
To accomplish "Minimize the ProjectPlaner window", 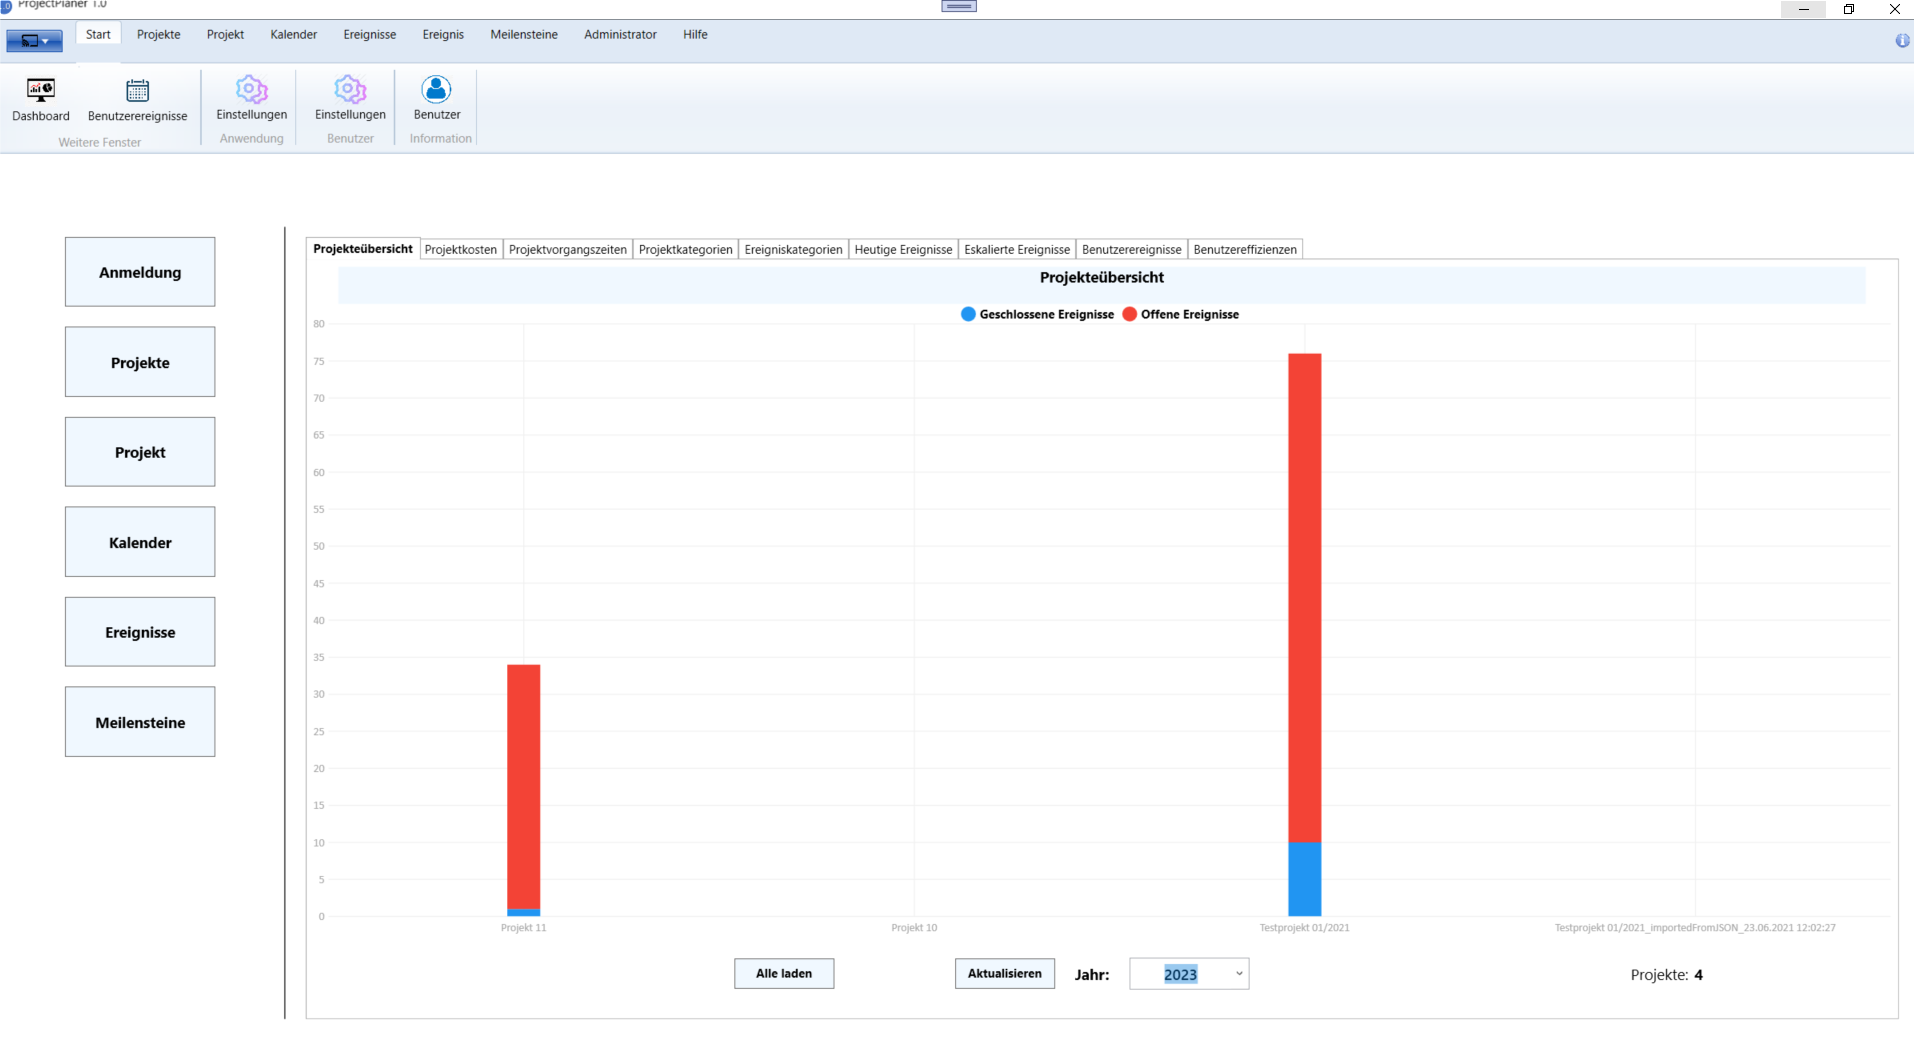I will pos(1804,9).
